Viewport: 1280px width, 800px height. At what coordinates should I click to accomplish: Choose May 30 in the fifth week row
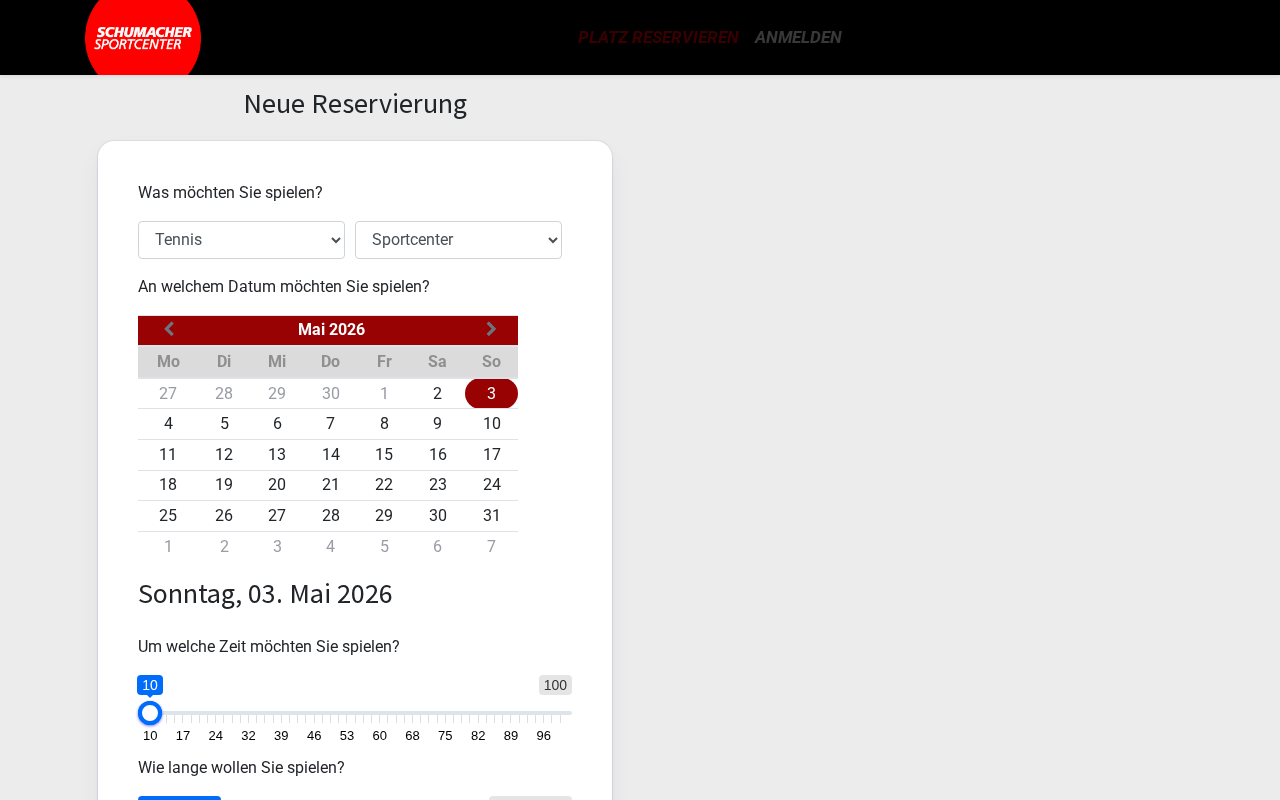point(437,516)
